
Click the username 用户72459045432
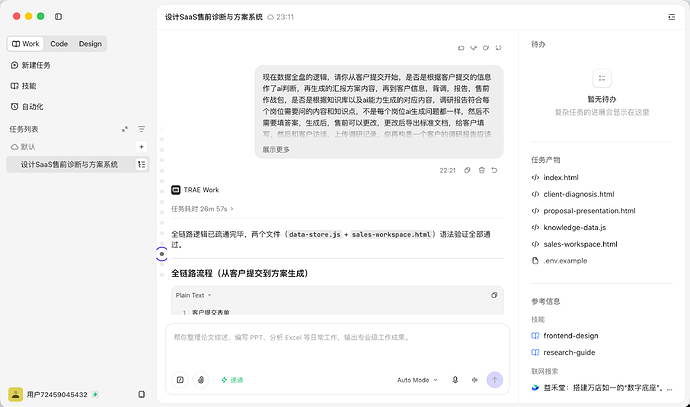click(57, 394)
